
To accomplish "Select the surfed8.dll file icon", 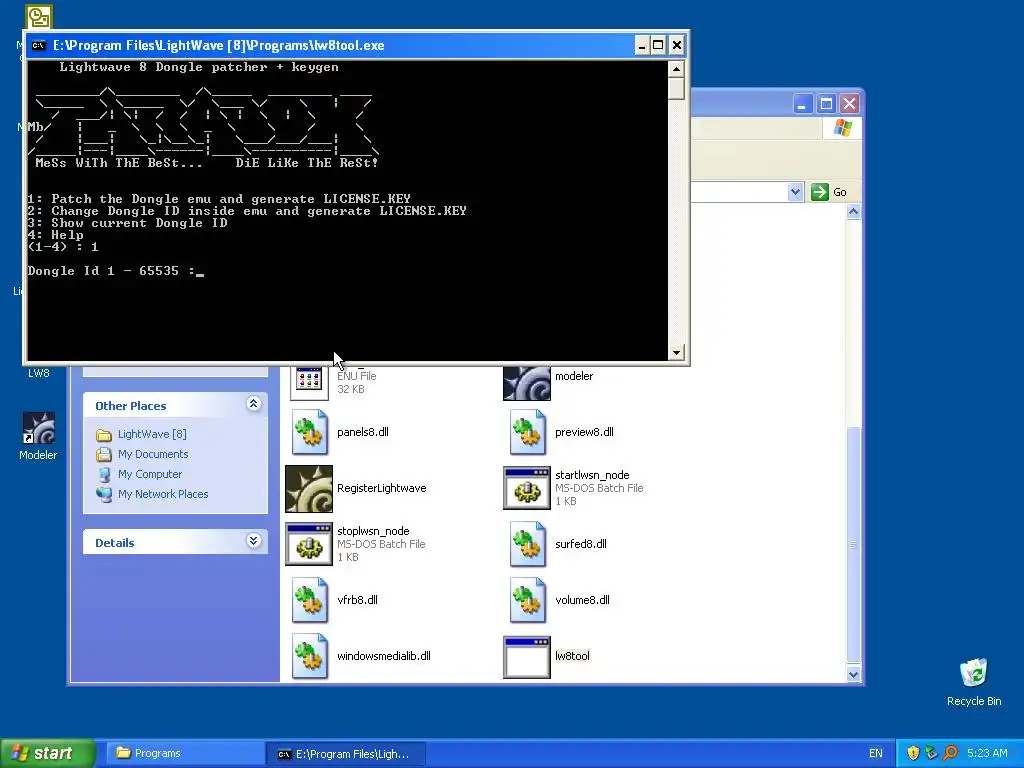I will pos(528,544).
